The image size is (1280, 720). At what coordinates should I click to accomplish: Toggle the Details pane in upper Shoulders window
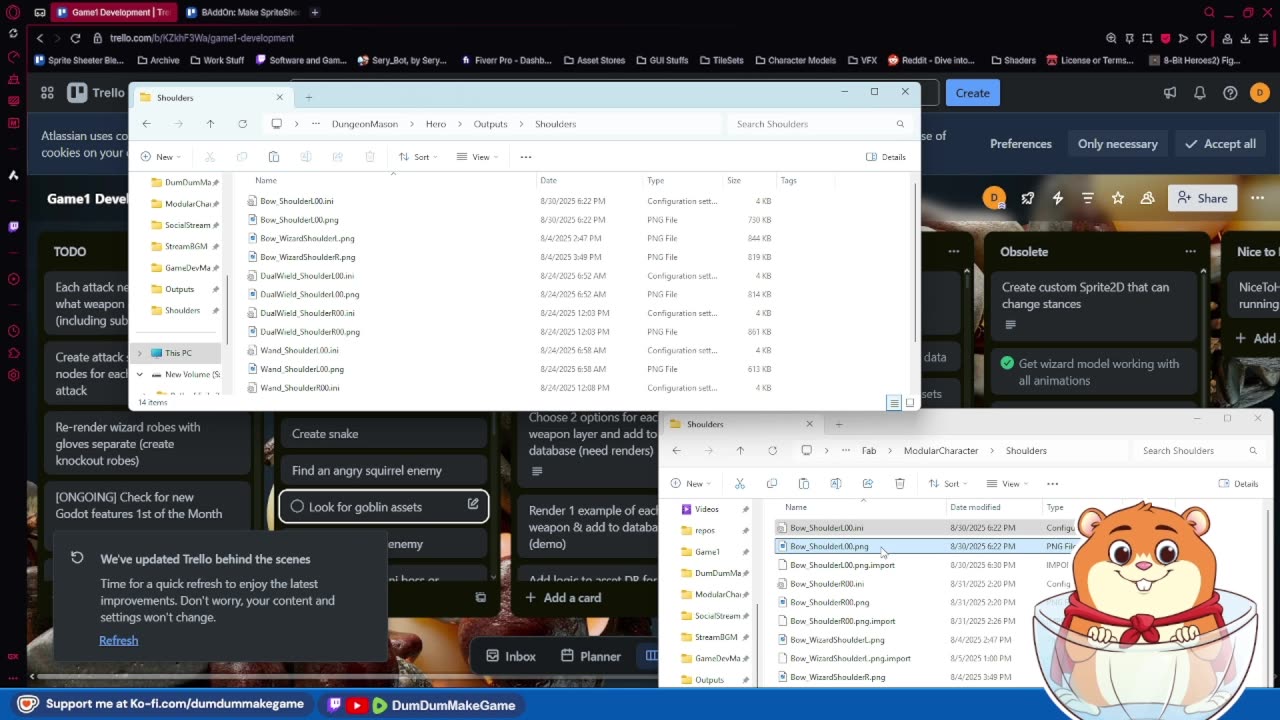[x=886, y=157]
